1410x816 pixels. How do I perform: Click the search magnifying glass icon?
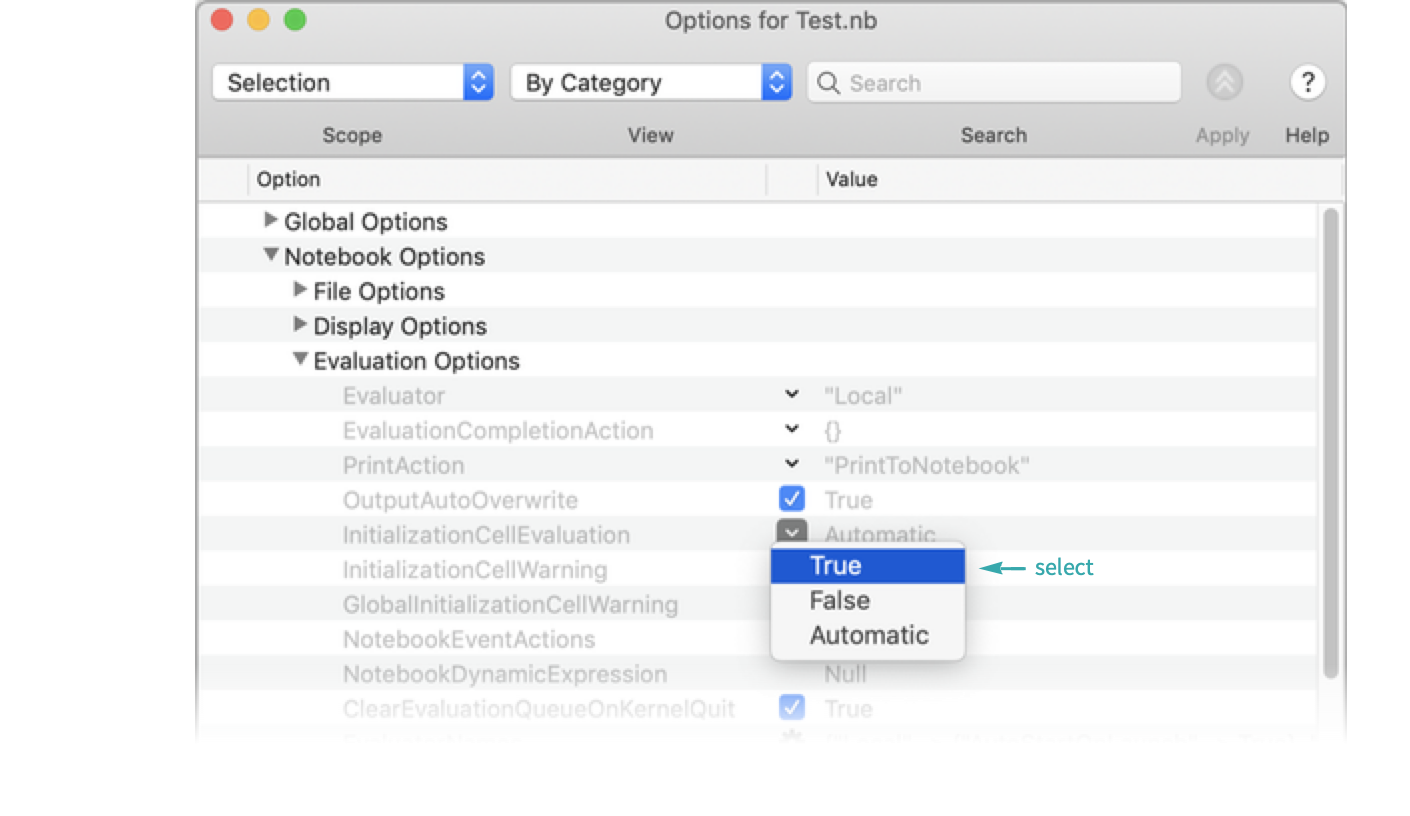829,83
